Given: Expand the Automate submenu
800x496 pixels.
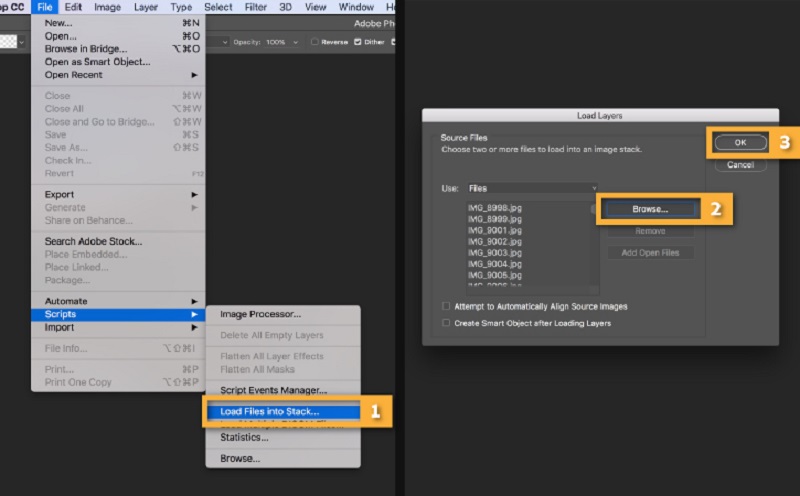Looking at the screenshot, I should [x=118, y=301].
